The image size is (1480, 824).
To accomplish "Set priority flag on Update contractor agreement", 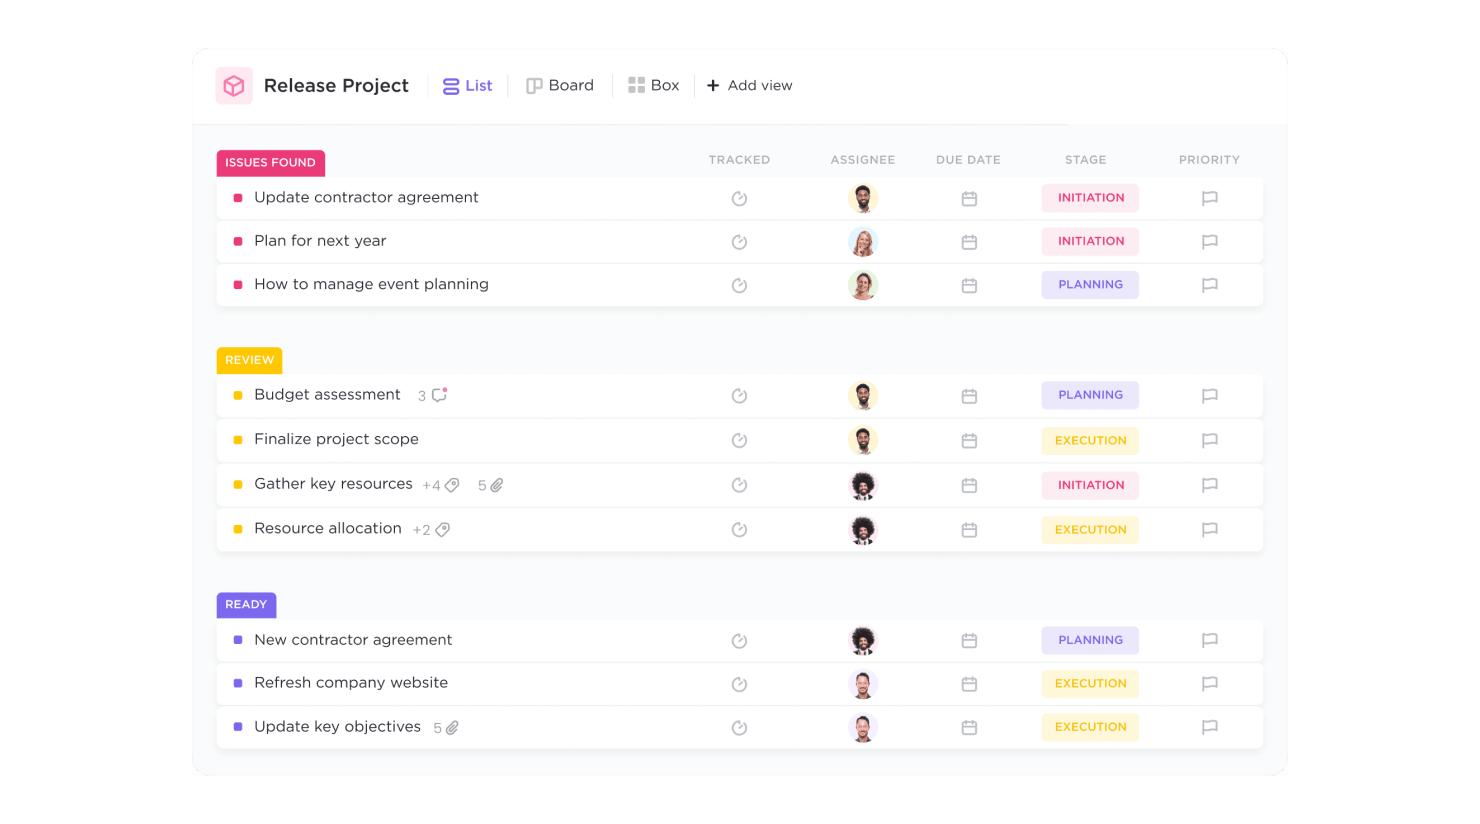I will (1209, 198).
